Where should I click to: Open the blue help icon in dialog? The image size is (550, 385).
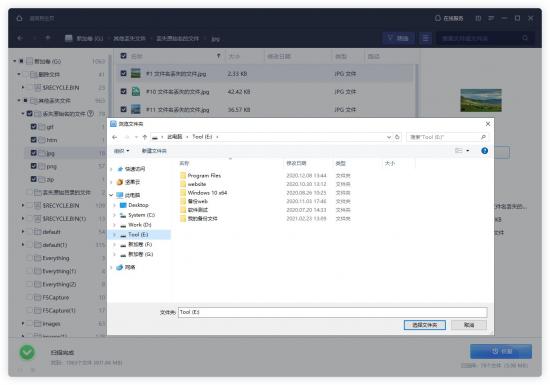[484, 151]
